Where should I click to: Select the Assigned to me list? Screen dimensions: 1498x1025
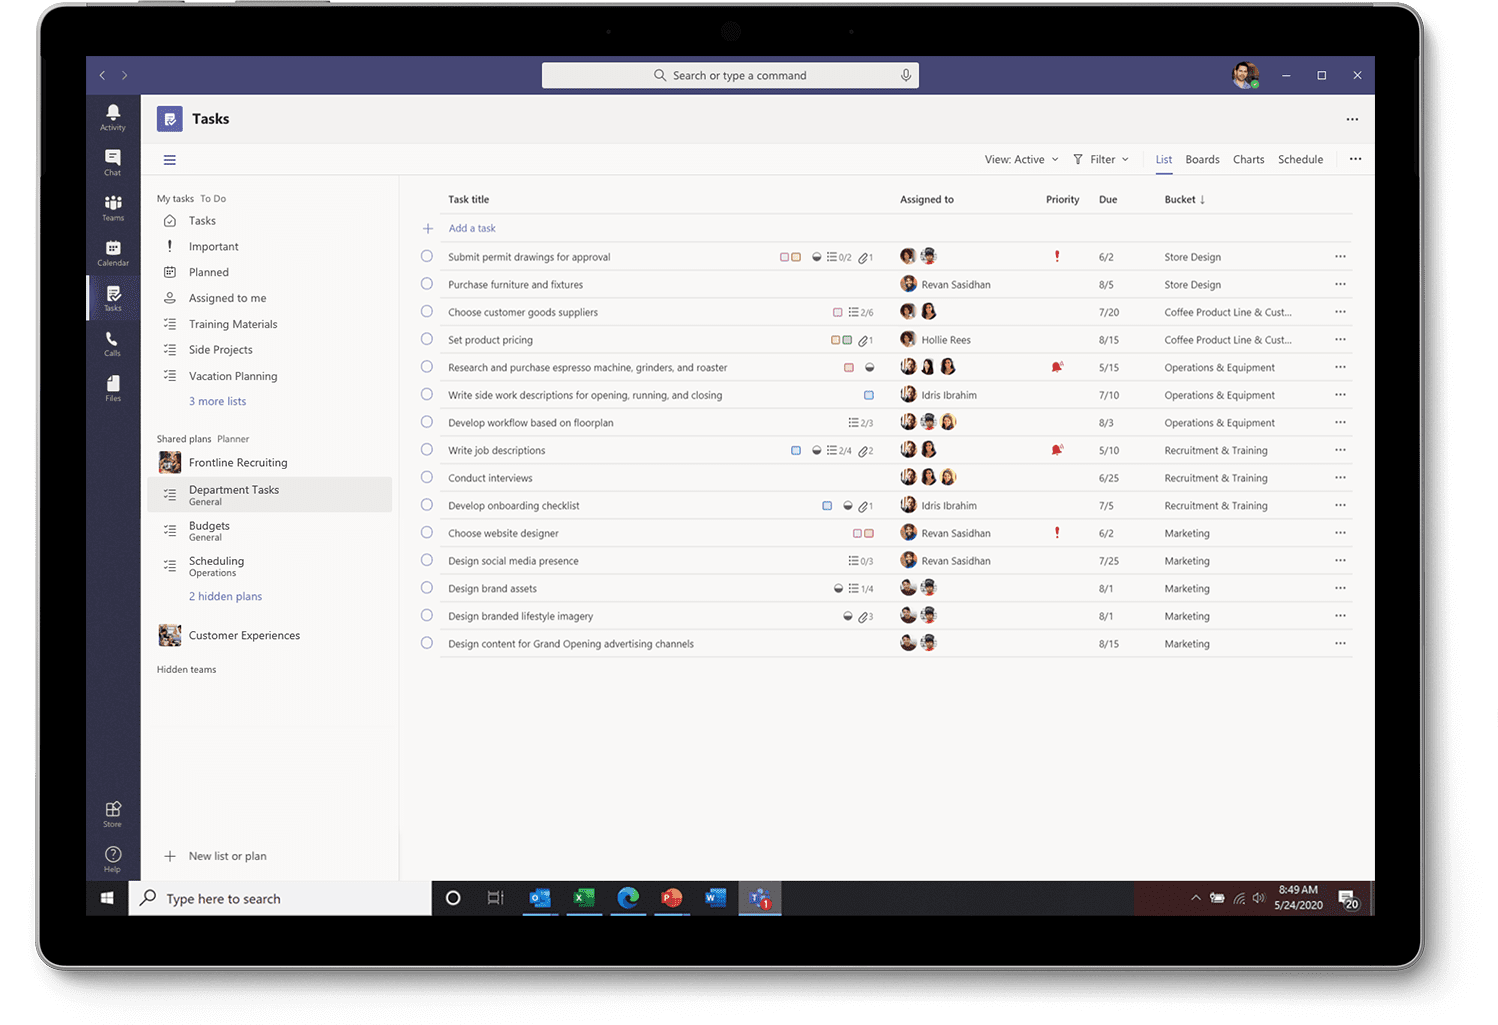click(x=227, y=298)
